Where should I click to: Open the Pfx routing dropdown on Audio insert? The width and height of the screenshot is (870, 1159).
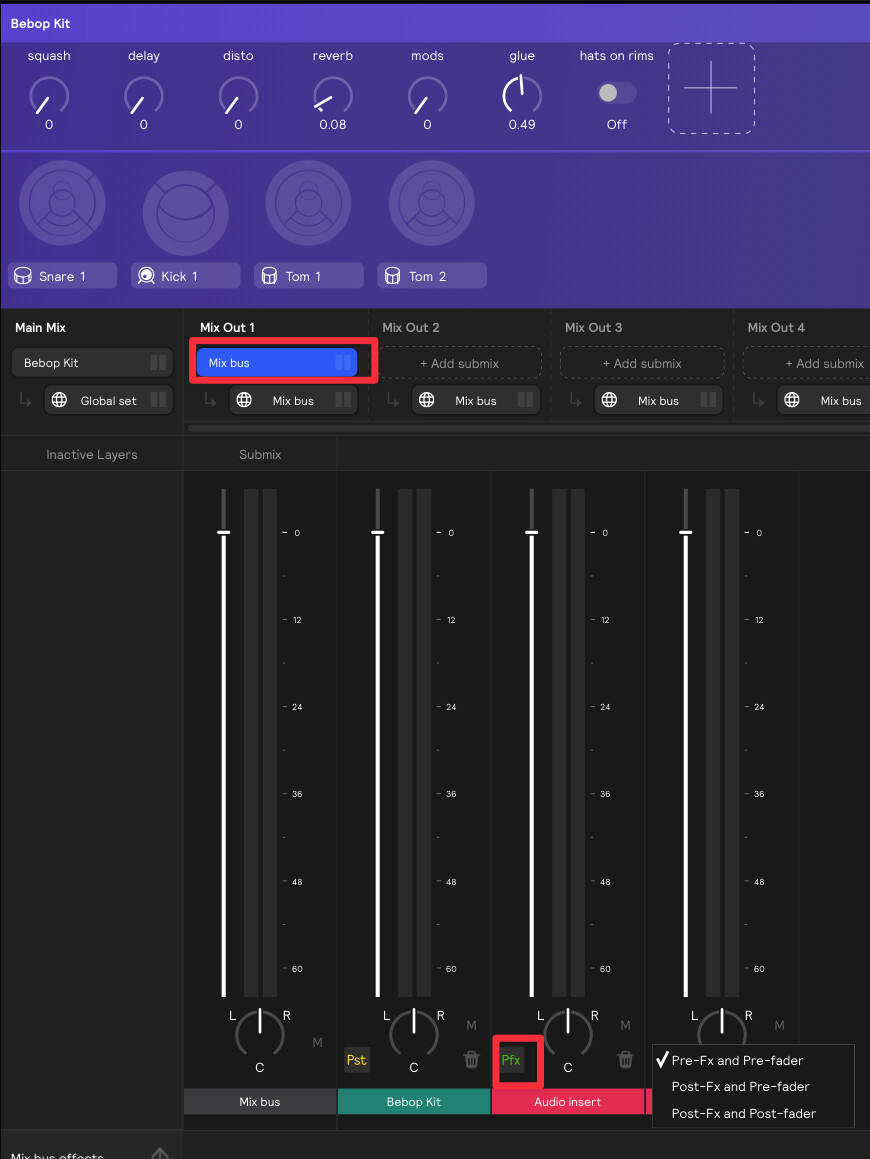(511, 1060)
